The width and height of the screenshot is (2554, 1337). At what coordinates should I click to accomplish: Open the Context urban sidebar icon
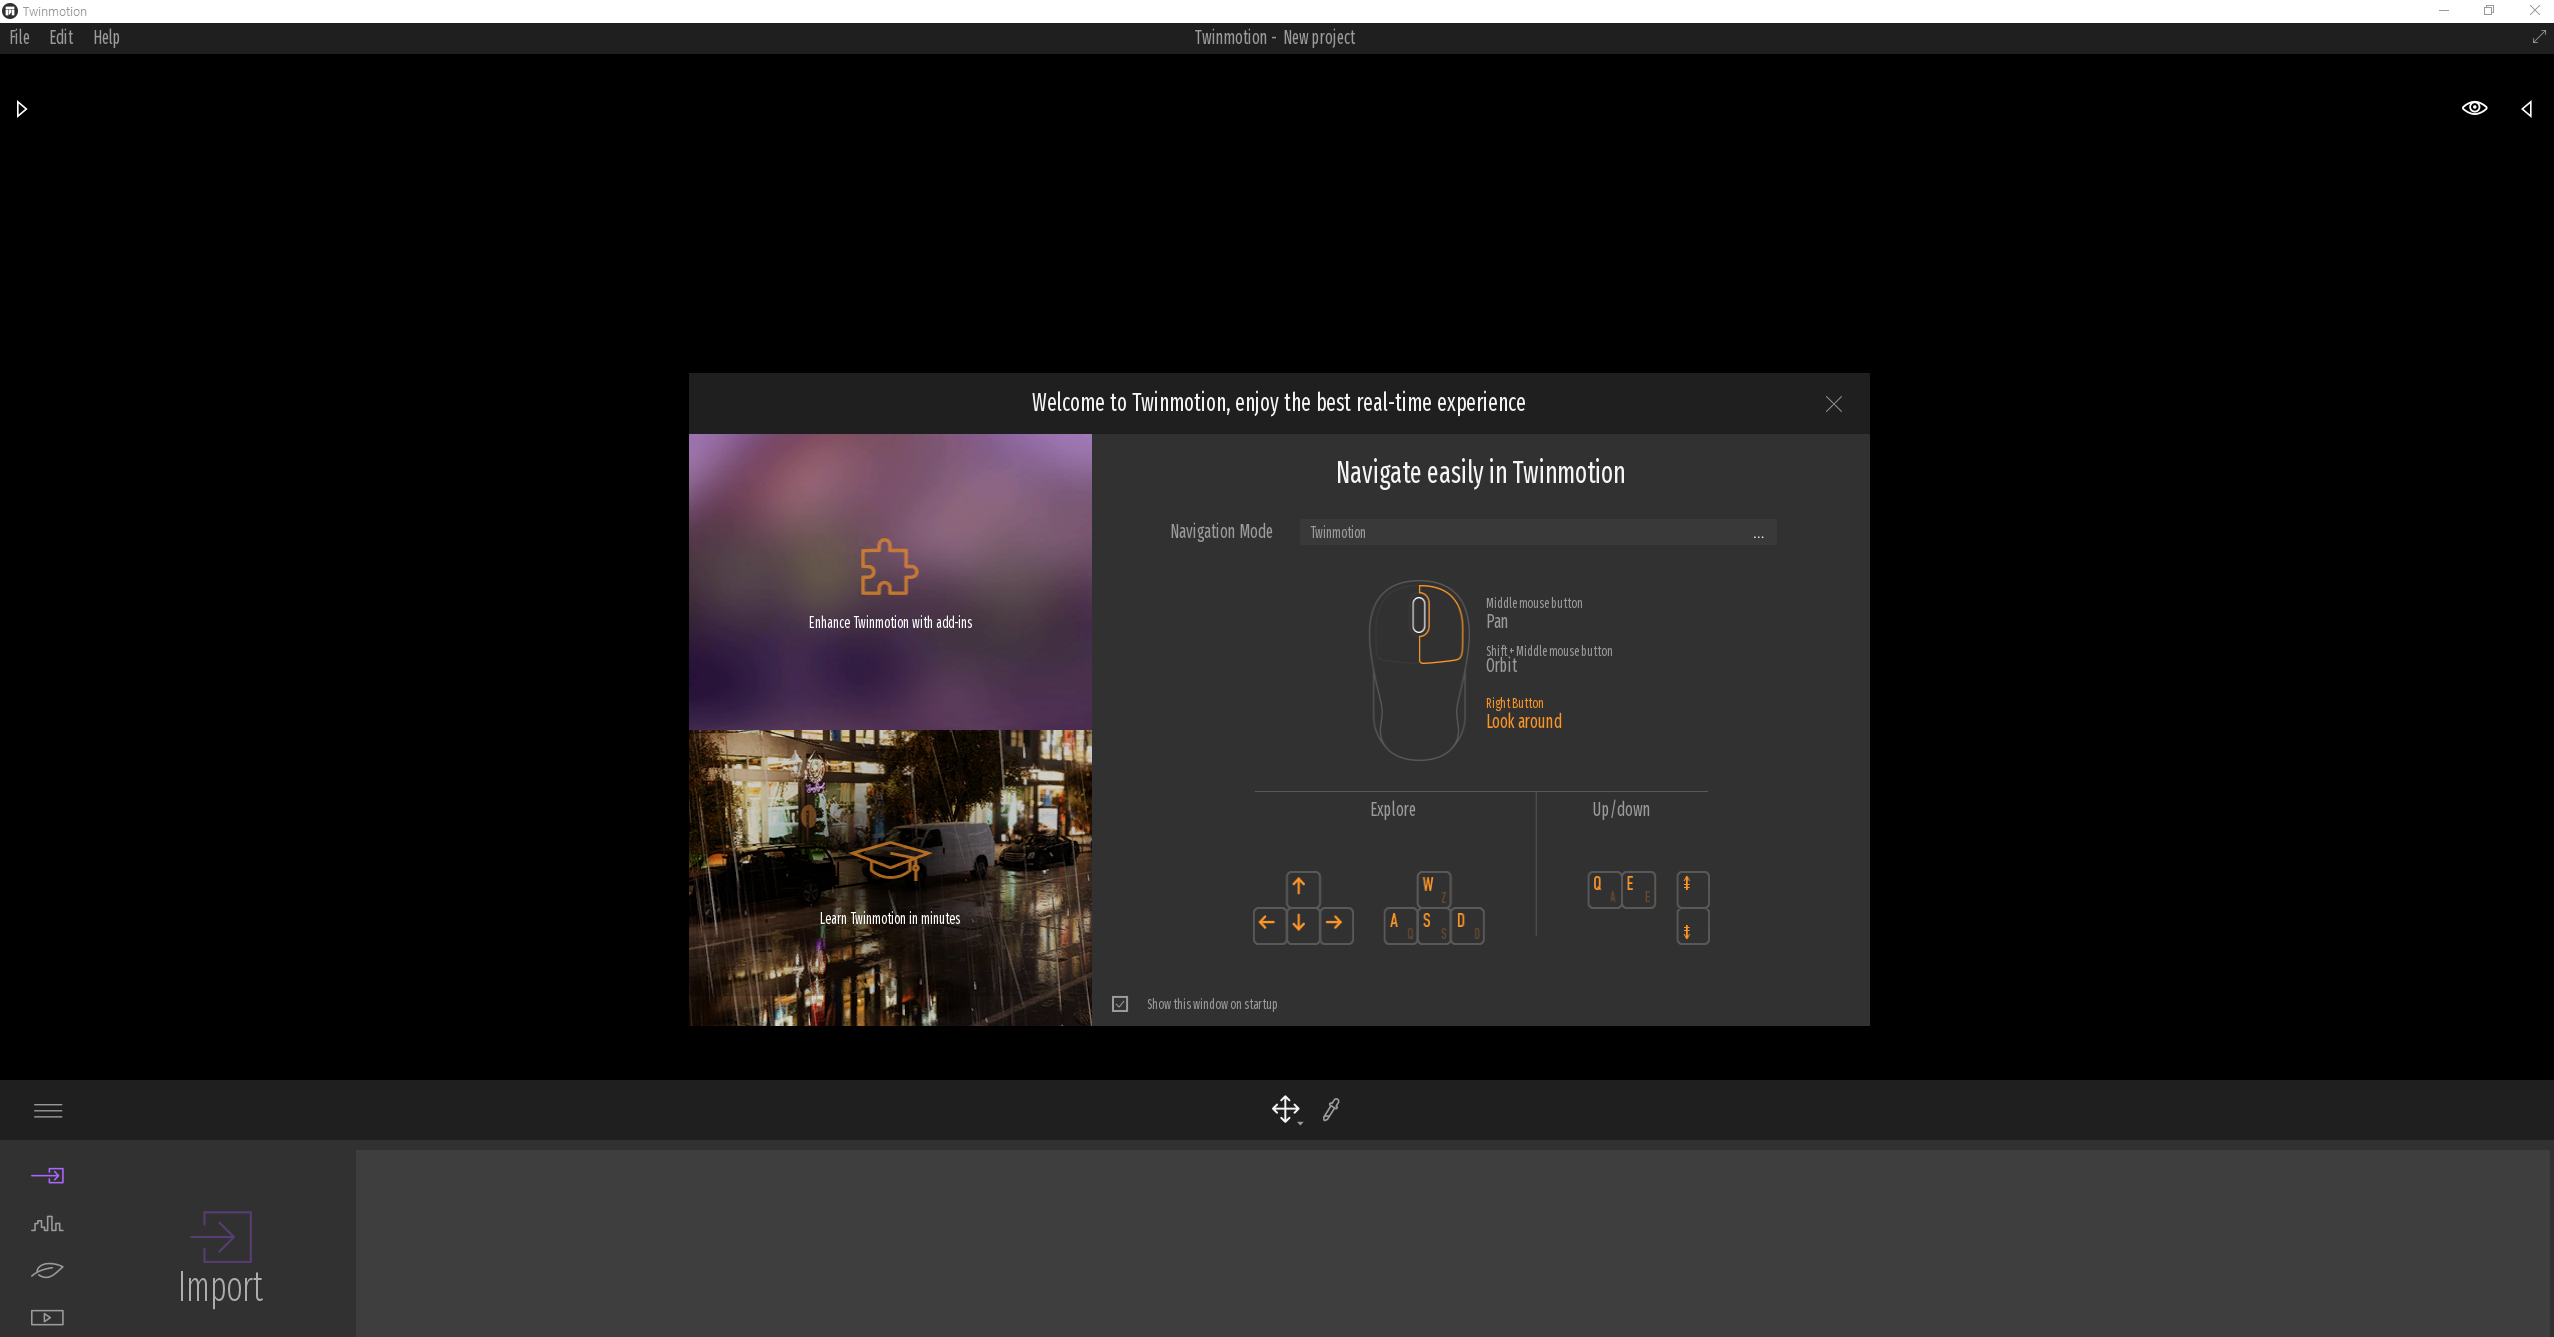click(47, 1223)
